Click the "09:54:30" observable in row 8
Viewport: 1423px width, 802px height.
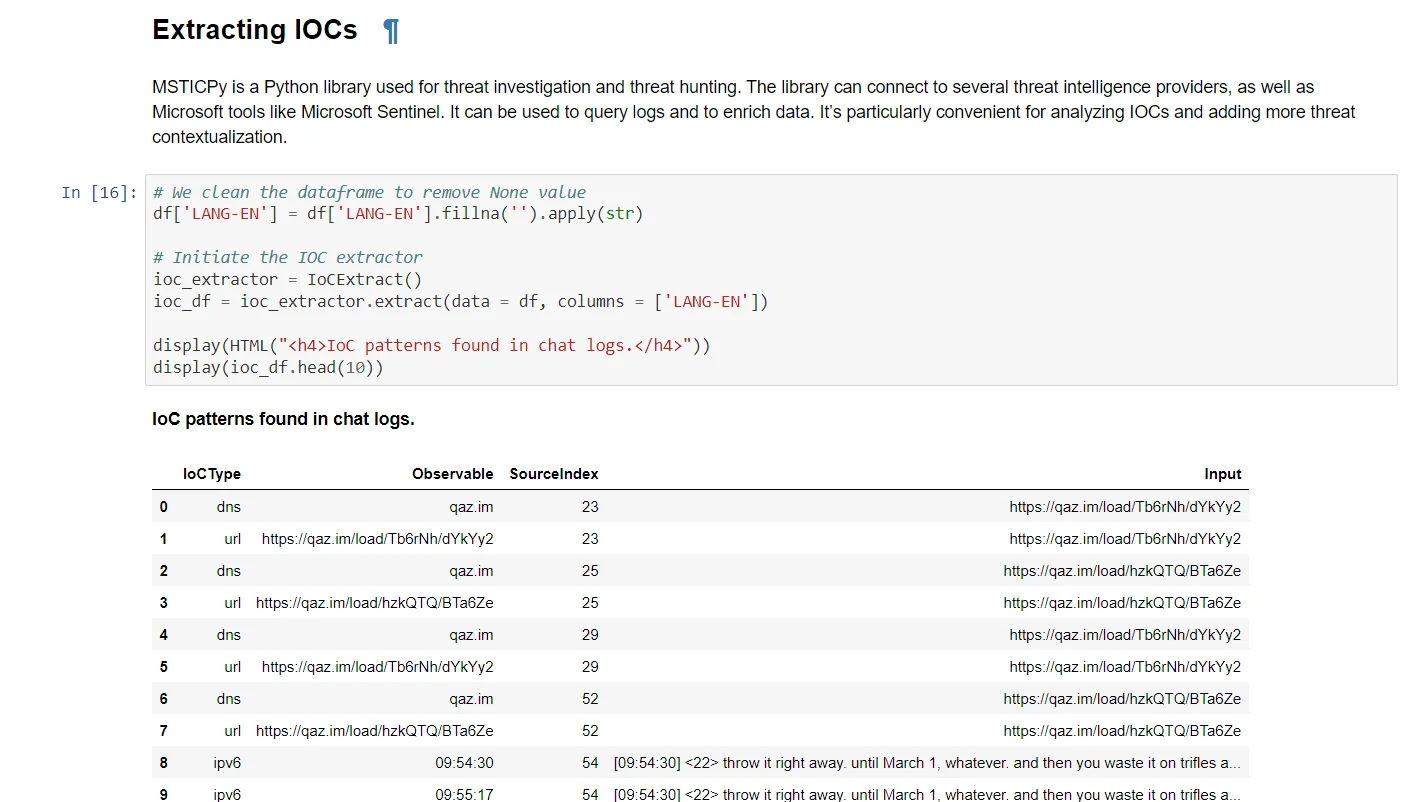[464, 763]
